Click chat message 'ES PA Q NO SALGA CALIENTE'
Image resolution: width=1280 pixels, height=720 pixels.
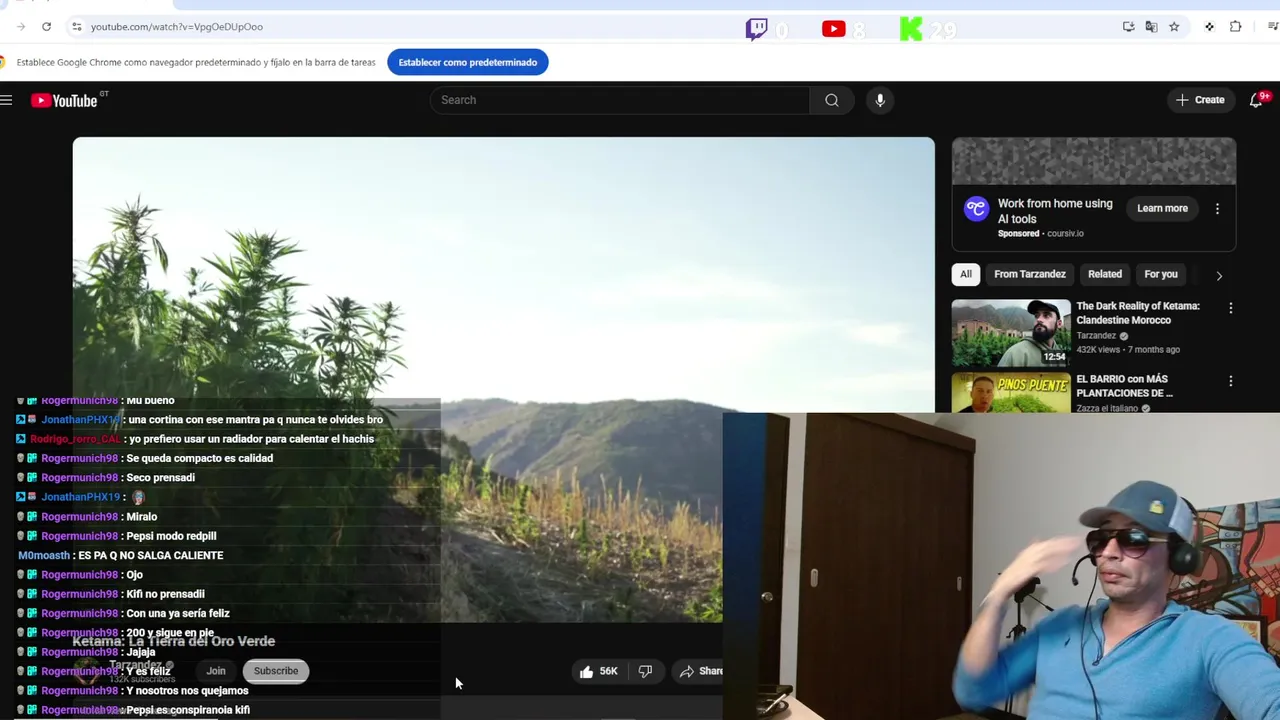point(151,555)
